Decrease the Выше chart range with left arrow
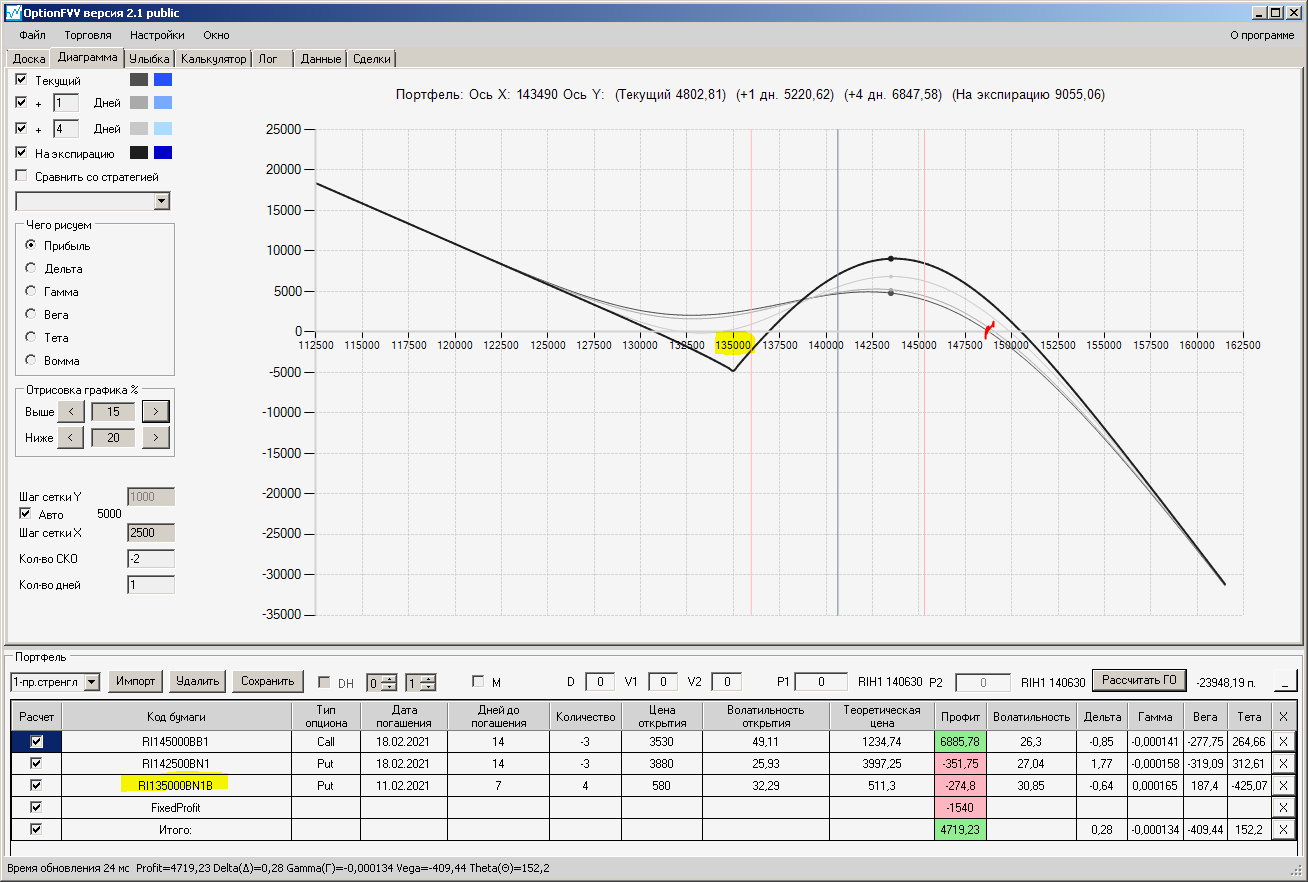 71,411
